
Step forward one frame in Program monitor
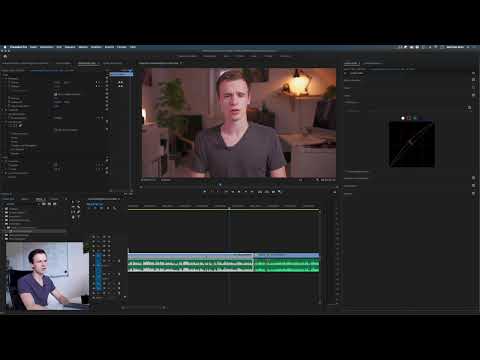pos(246,192)
